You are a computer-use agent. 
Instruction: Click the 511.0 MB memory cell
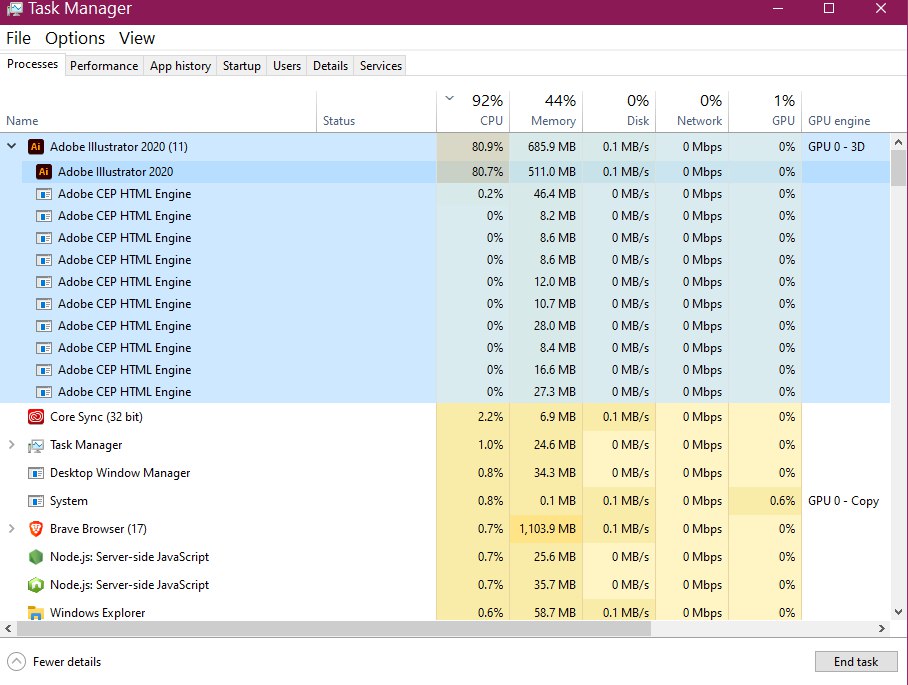[x=546, y=171]
